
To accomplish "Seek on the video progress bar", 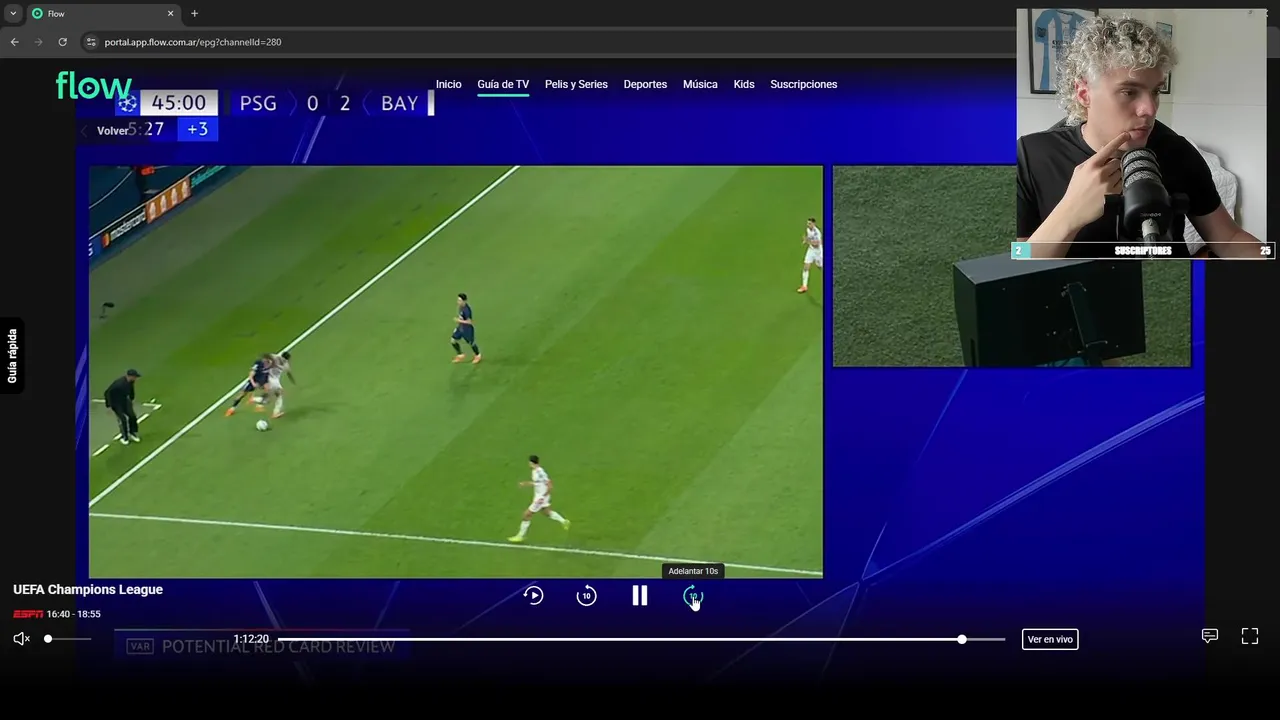I will pos(641,639).
